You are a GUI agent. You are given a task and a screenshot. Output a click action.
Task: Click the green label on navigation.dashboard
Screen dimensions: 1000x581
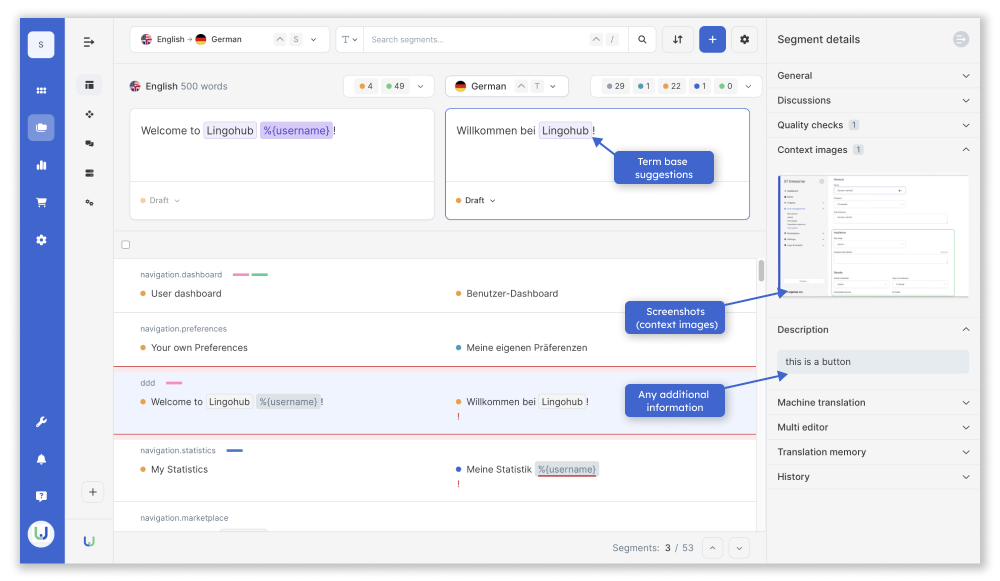[x=260, y=275]
